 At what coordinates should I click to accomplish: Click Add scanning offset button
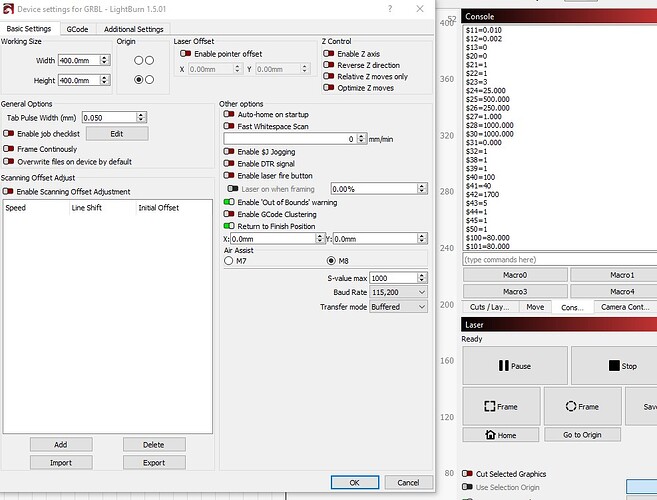pos(61,444)
